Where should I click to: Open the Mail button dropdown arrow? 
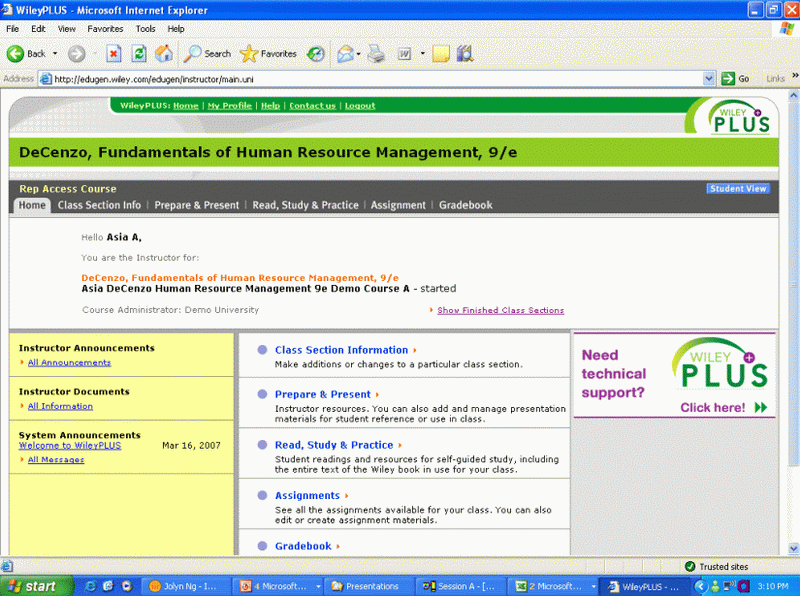click(x=359, y=54)
